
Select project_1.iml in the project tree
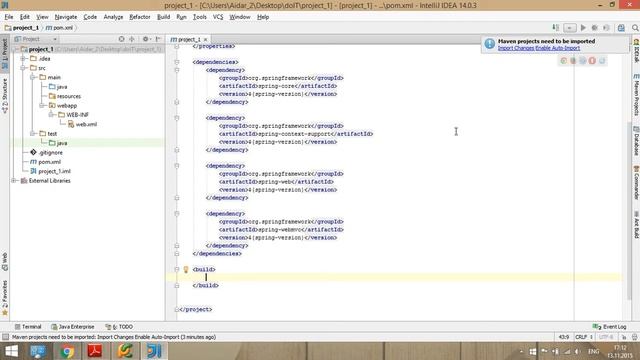[x=50, y=171]
